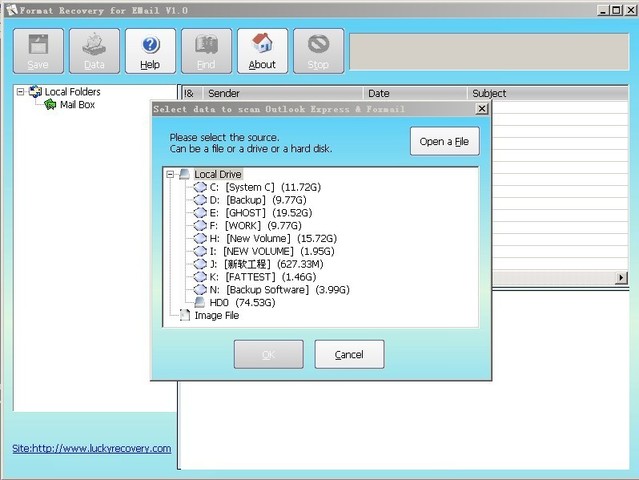Sort by the Sender column header

tap(283, 93)
